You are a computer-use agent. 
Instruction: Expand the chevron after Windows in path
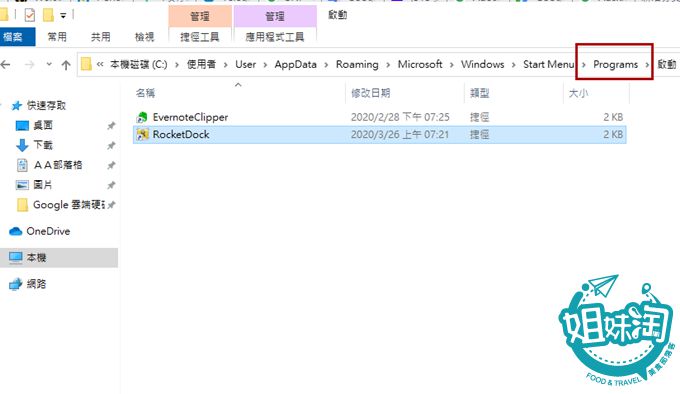[x=513, y=65]
